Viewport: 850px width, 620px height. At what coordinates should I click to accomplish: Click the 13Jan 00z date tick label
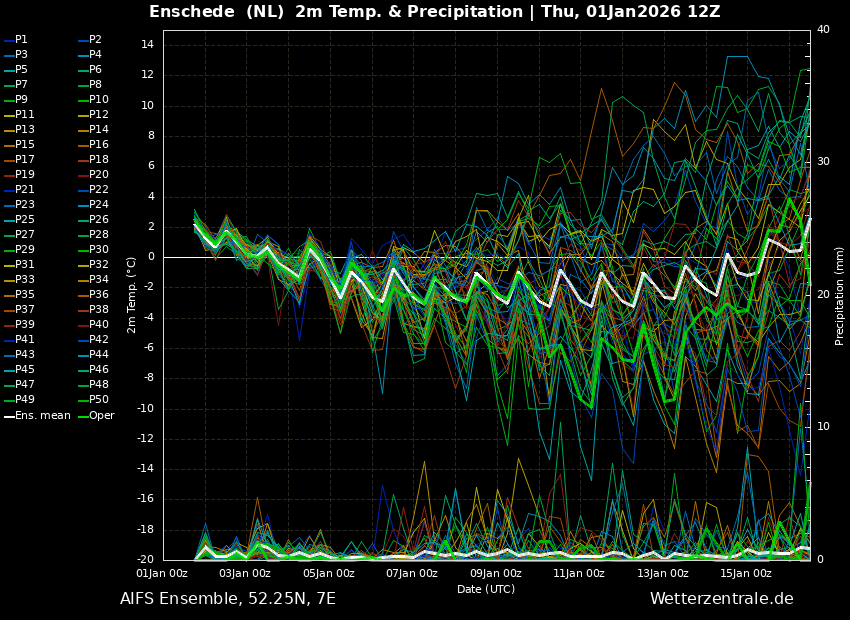[662, 573]
